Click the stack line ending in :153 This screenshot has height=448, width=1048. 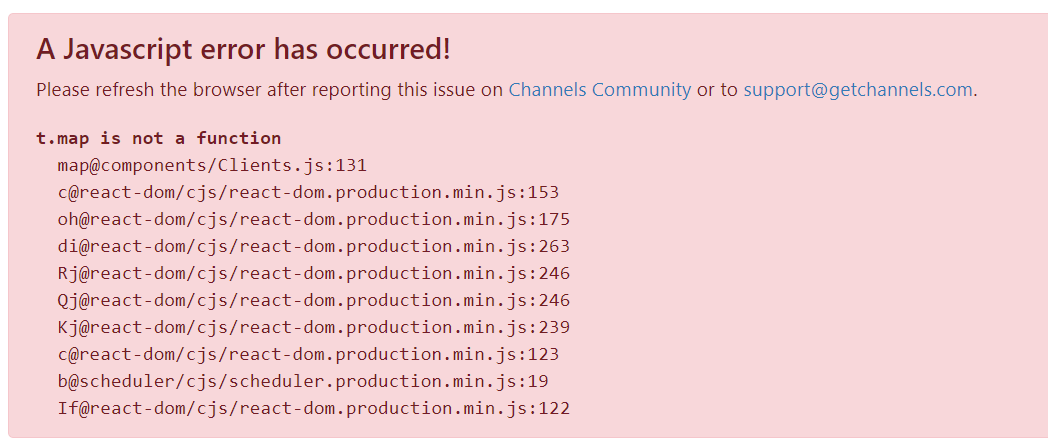point(308,192)
